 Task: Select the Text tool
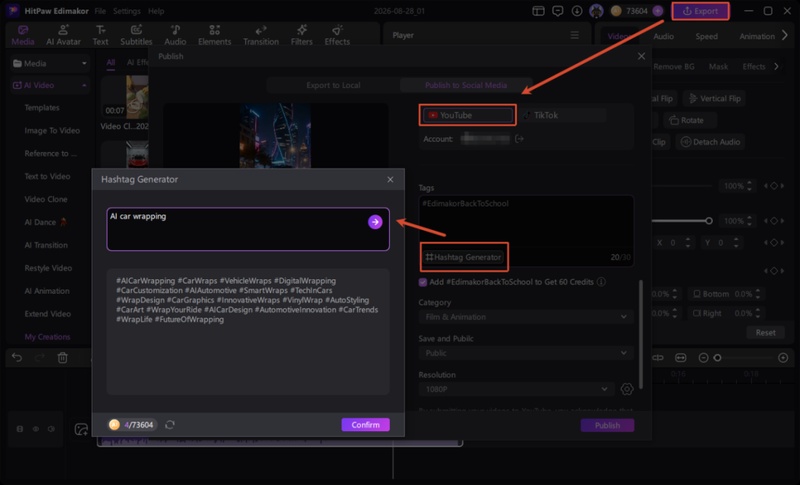[x=100, y=35]
